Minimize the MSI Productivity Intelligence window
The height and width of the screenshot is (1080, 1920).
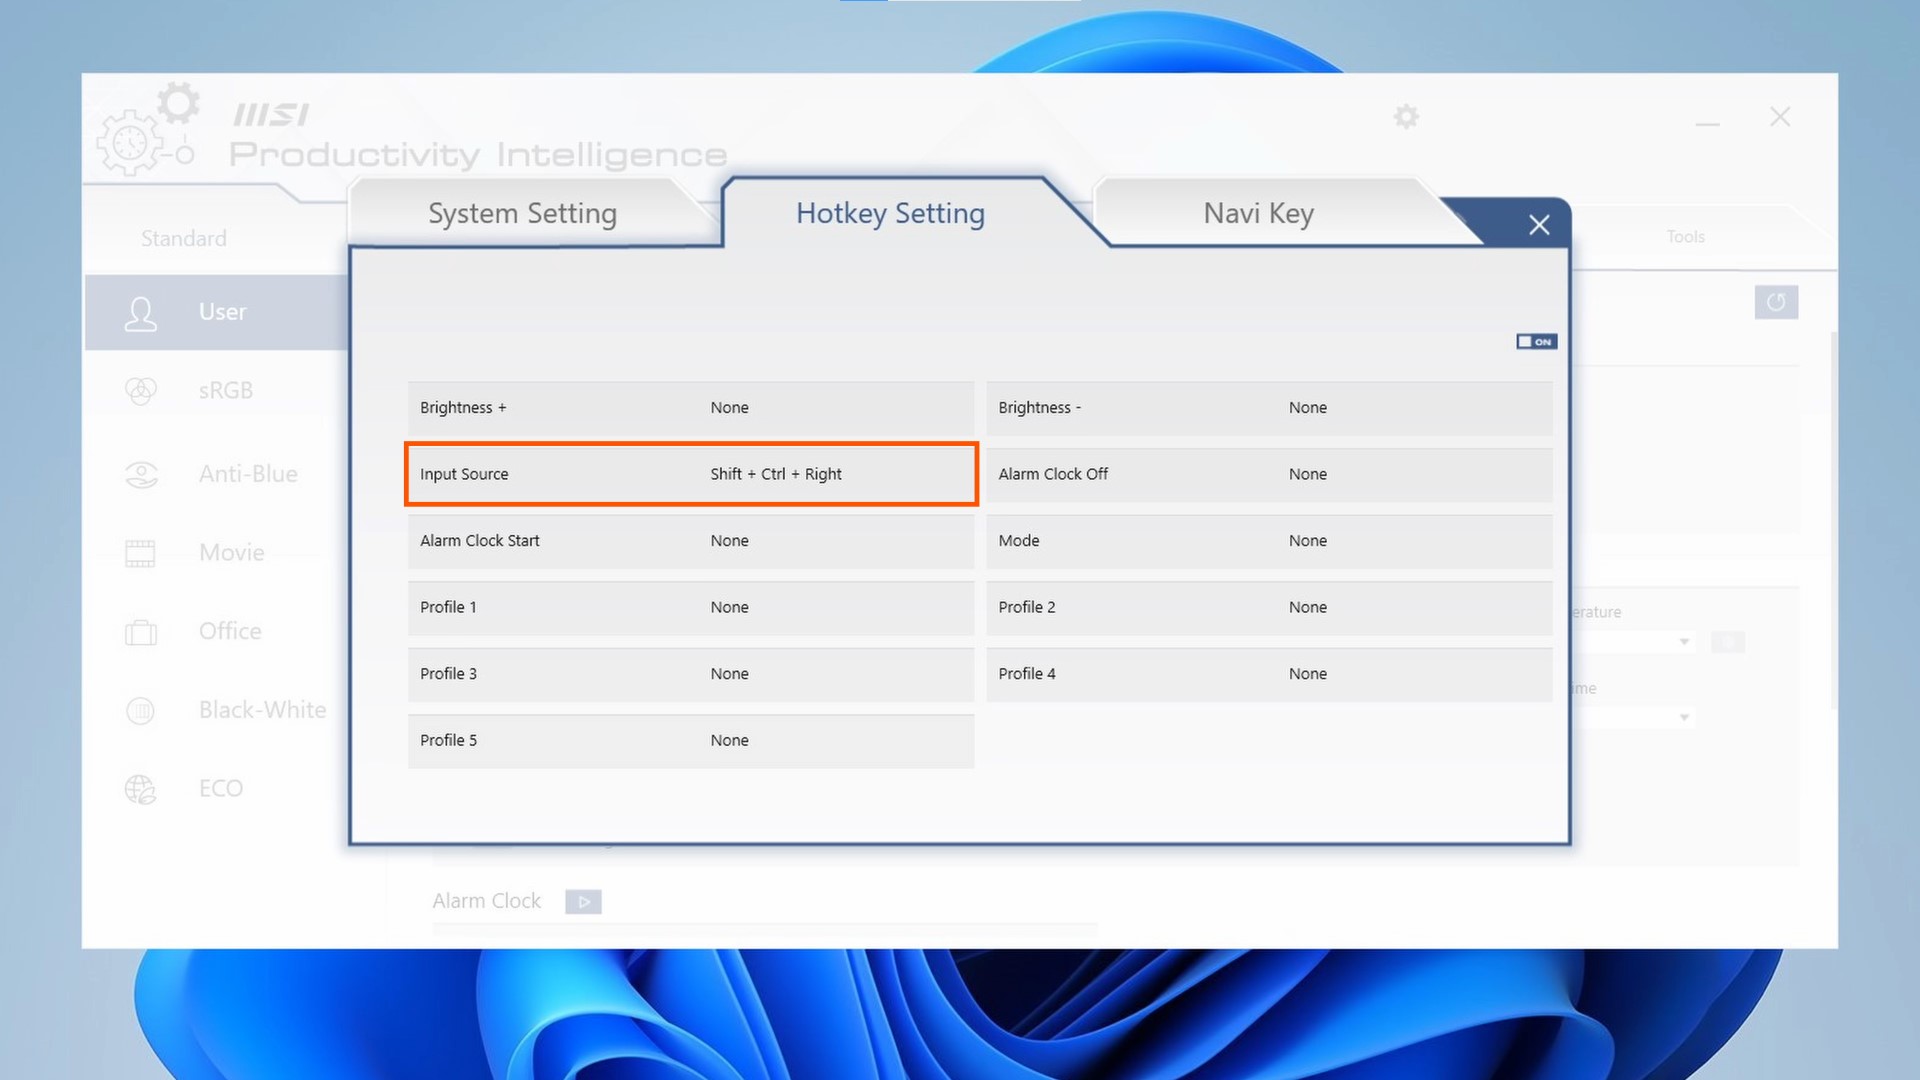pos(1707,124)
